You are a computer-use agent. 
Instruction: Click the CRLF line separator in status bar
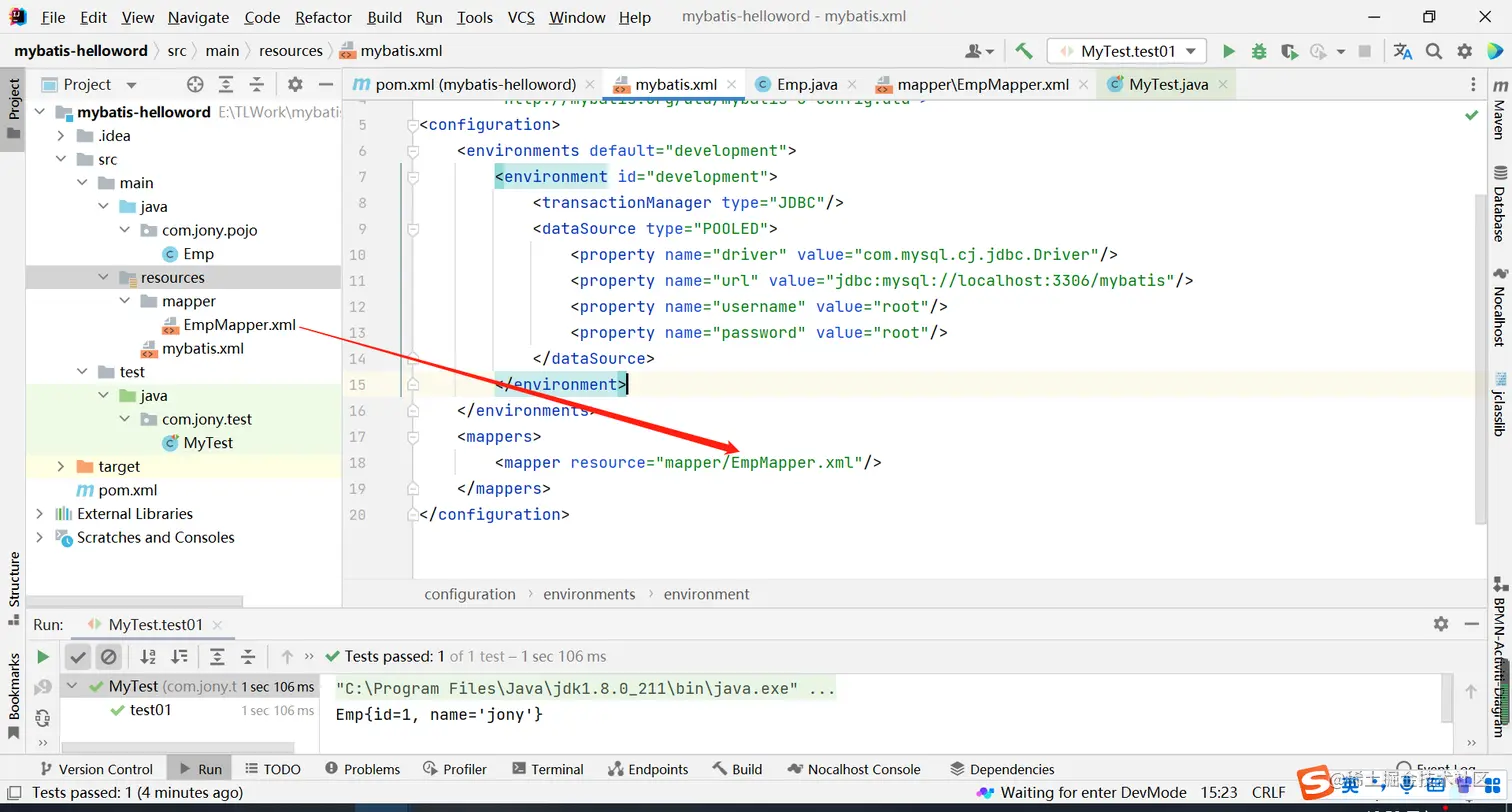point(1268,793)
